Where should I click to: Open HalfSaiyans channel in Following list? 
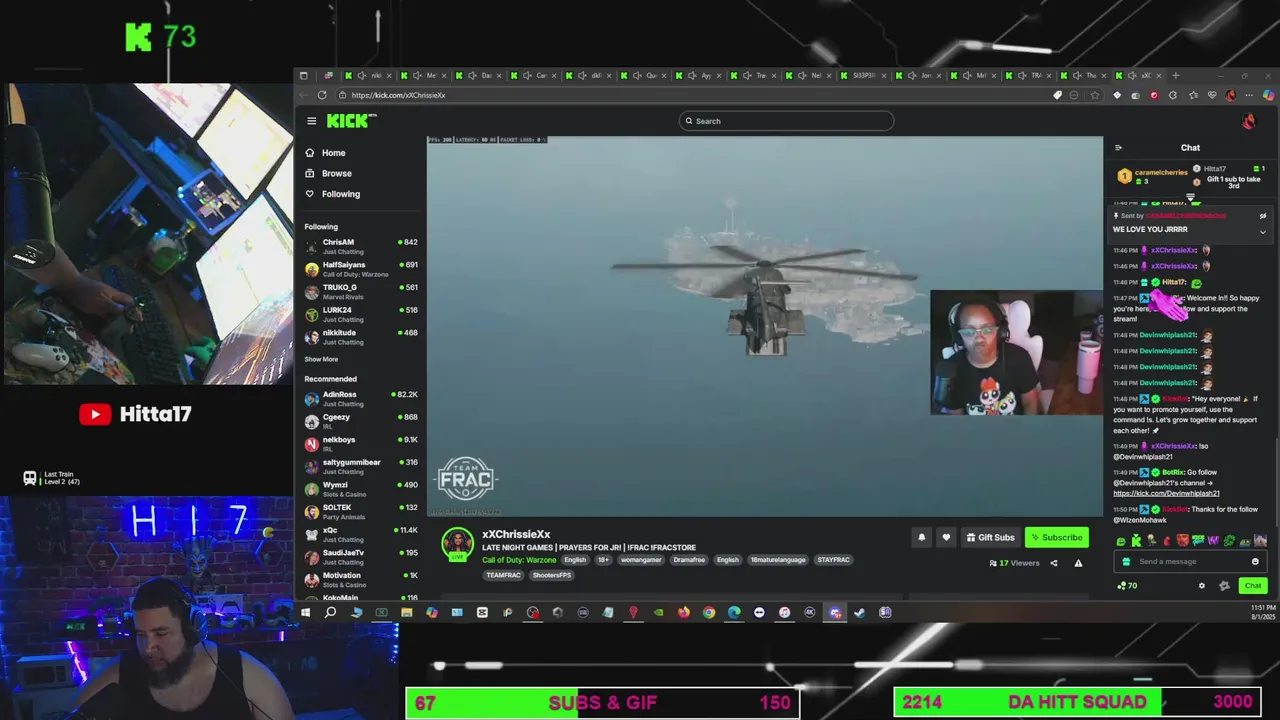pos(360,269)
